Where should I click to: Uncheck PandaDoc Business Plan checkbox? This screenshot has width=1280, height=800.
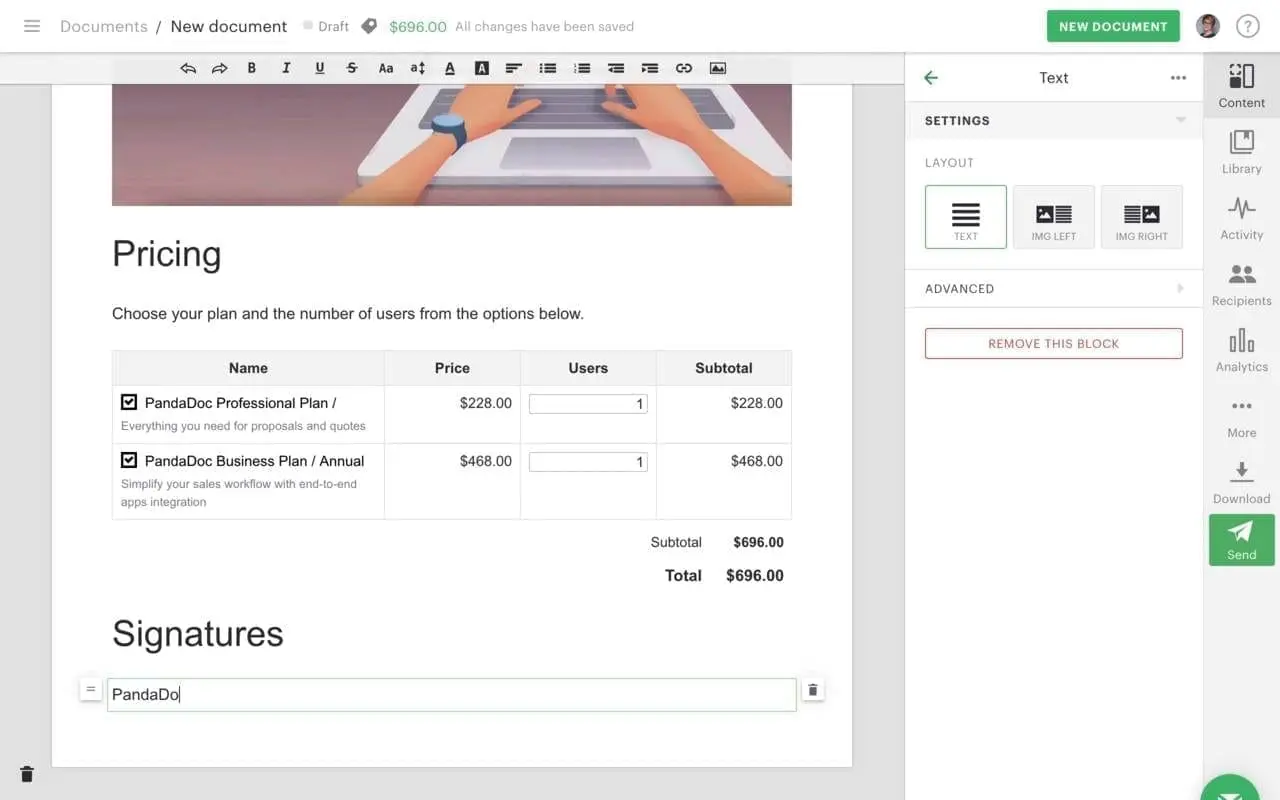[x=129, y=460]
